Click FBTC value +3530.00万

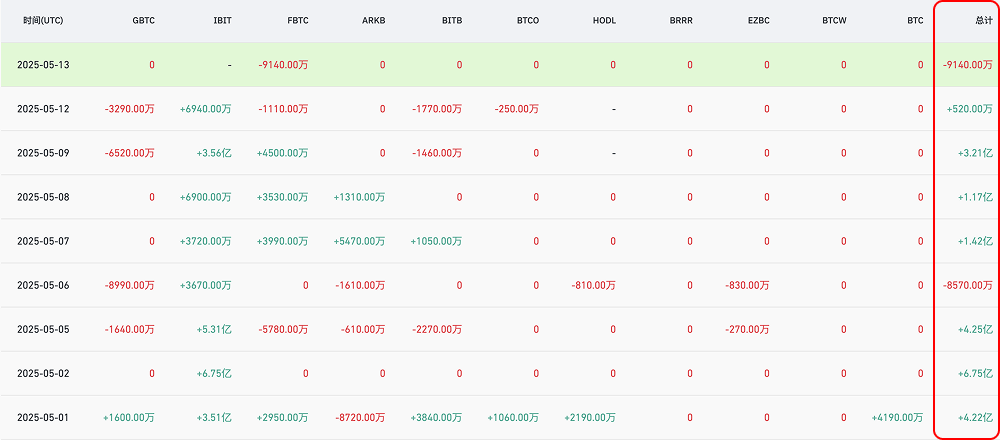click(x=283, y=197)
